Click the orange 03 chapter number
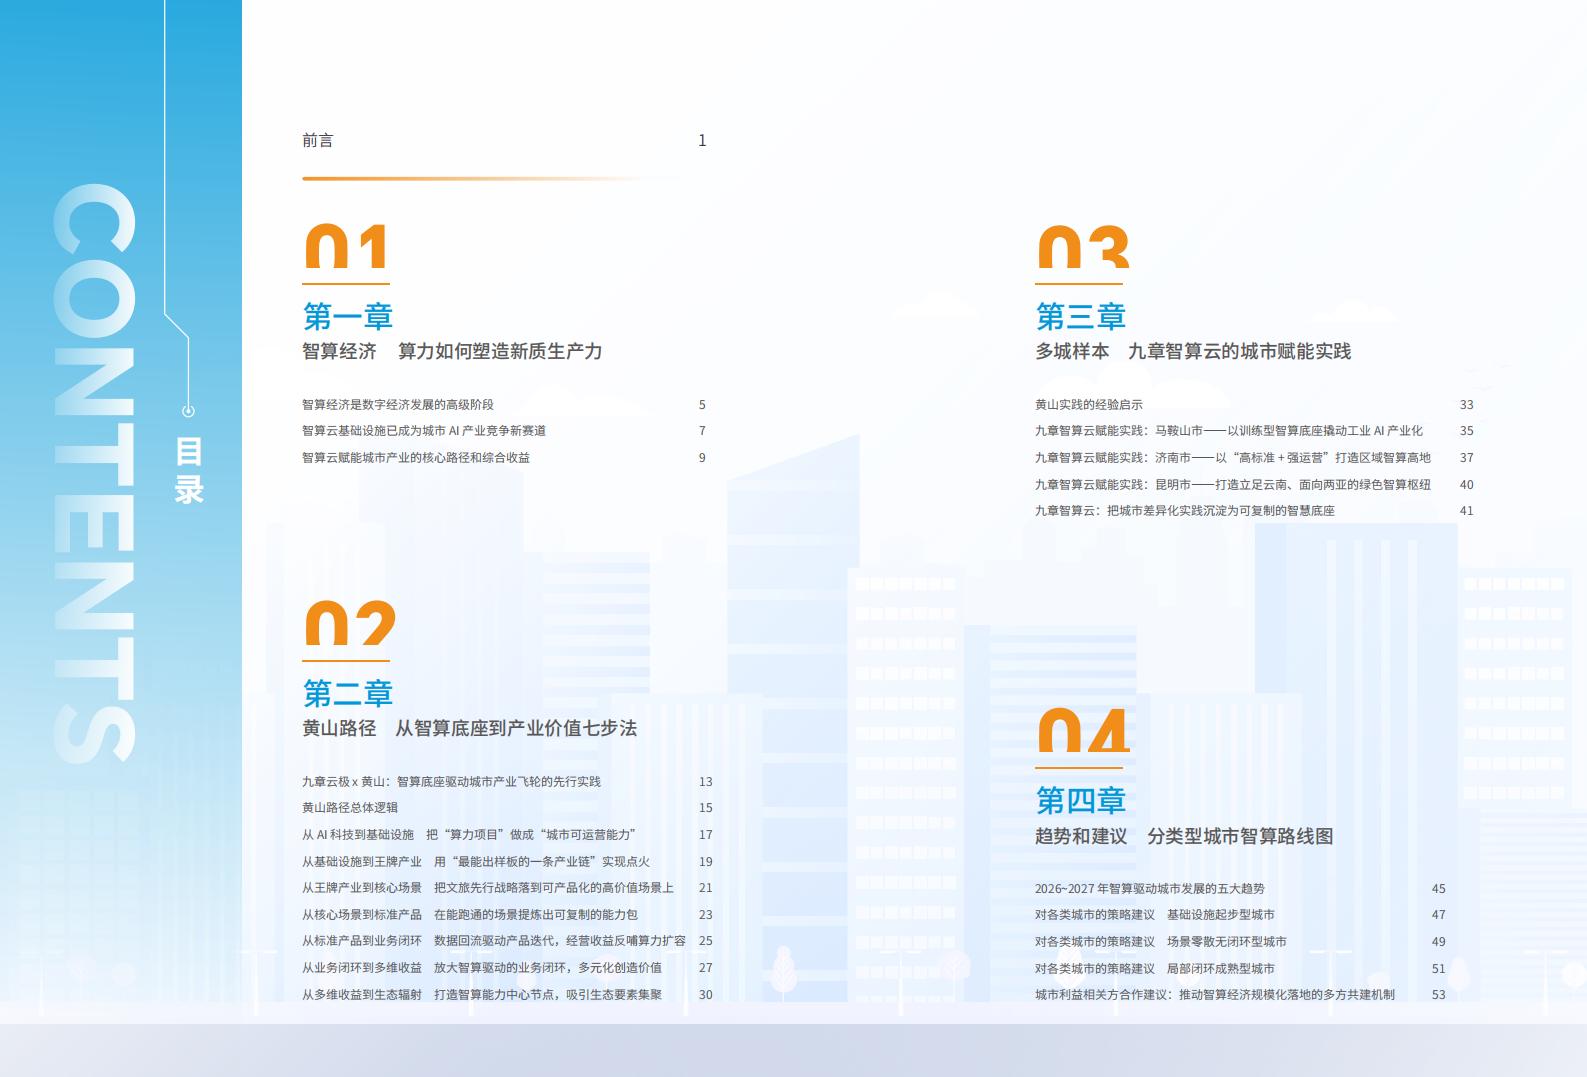 (1083, 247)
